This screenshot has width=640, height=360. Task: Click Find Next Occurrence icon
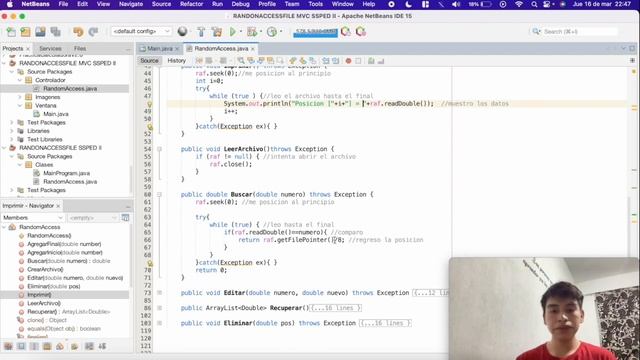(x=260, y=61)
